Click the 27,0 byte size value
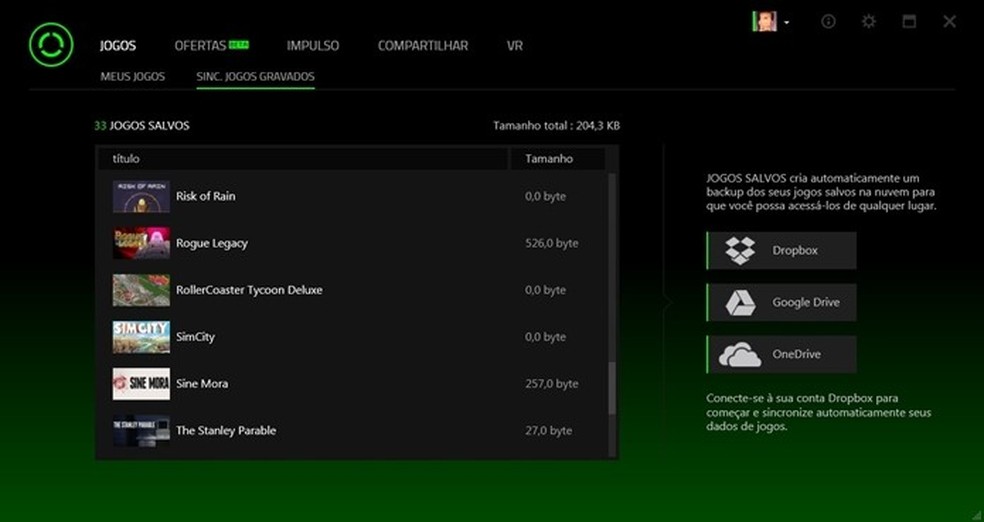984x522 pixels. click(x=548, y=430)
